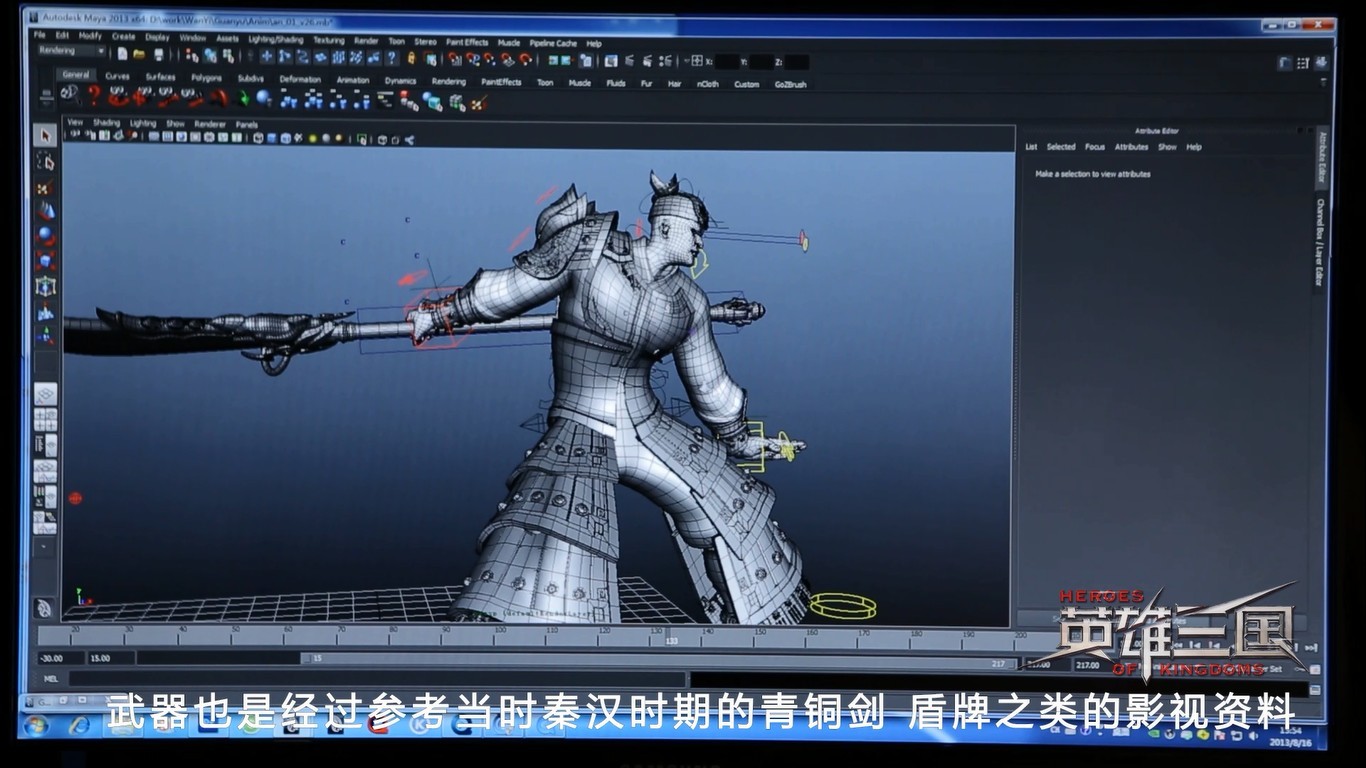
Task: Open the viewport Renderer menu
Action: [x=210, y=124]
